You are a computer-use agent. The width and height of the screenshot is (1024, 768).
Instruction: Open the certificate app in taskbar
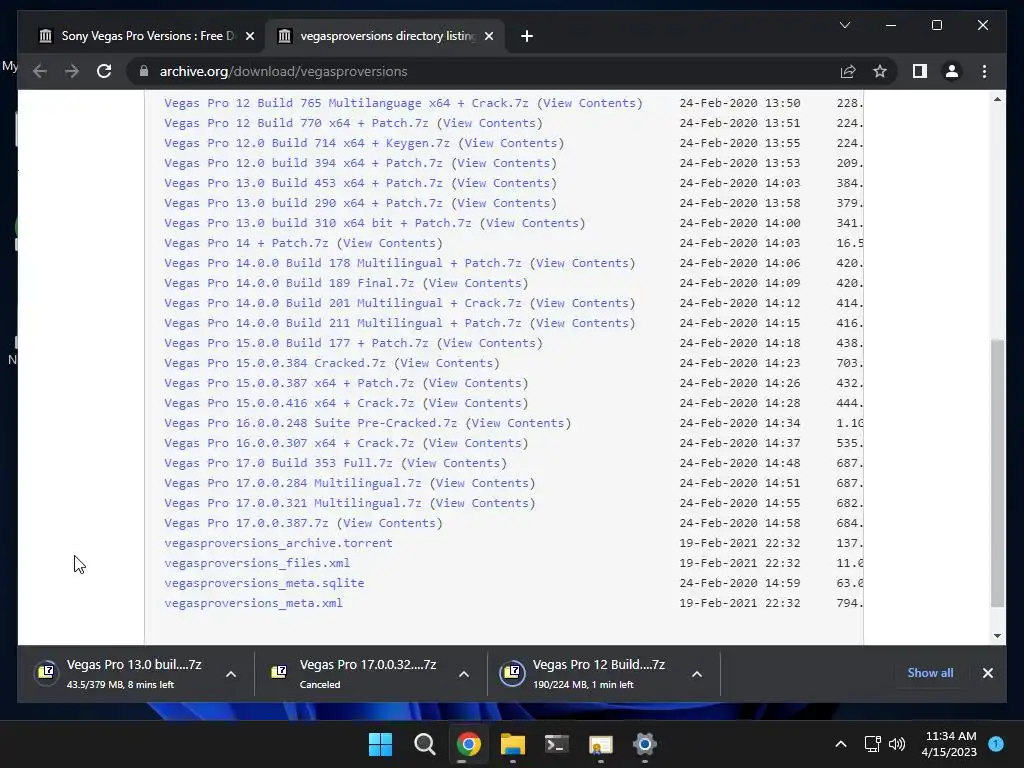(x=600, y=744)
